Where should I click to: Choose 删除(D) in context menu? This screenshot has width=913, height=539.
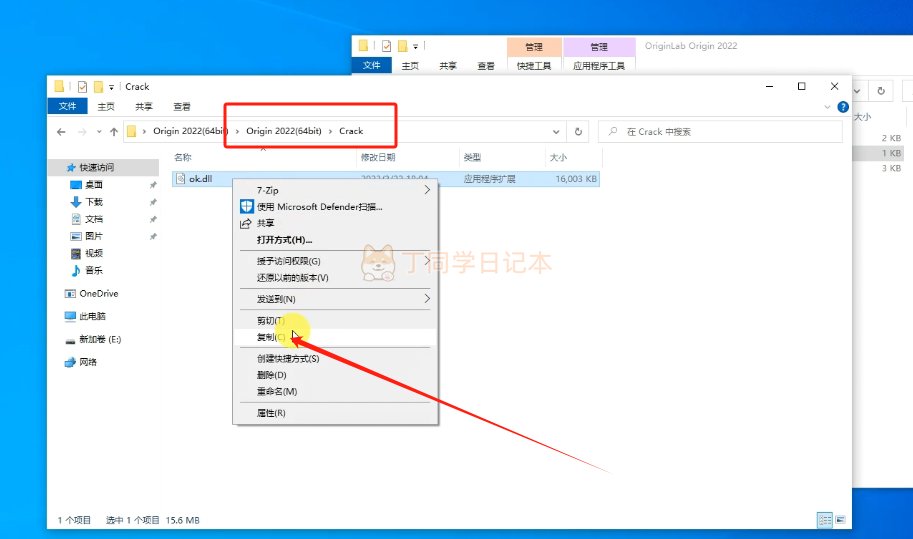coord(335,375)
